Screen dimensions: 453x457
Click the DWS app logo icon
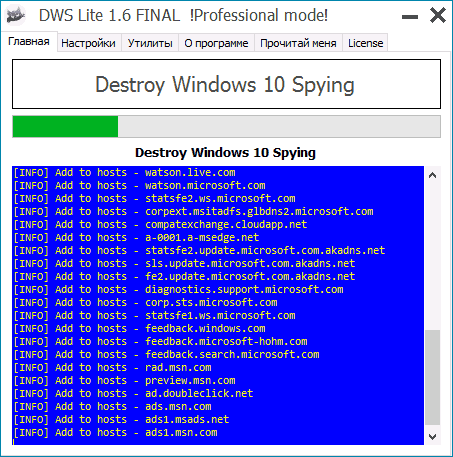pos(16,15)
